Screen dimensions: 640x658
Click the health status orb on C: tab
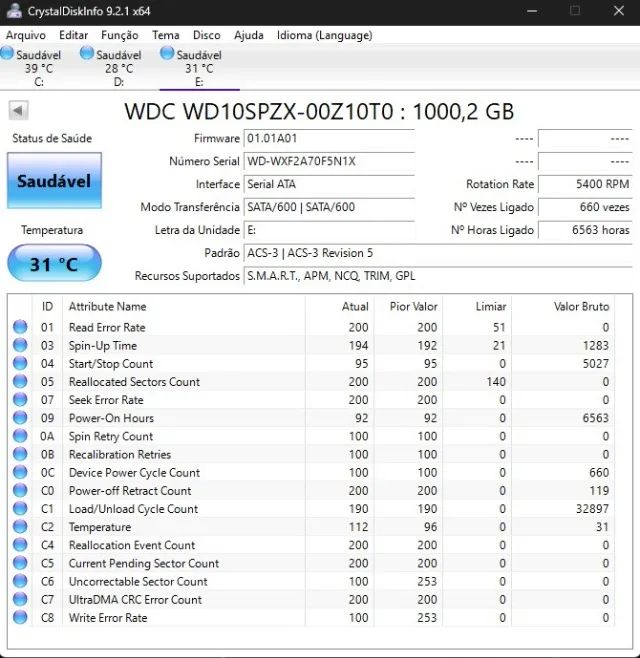(7, 53)
